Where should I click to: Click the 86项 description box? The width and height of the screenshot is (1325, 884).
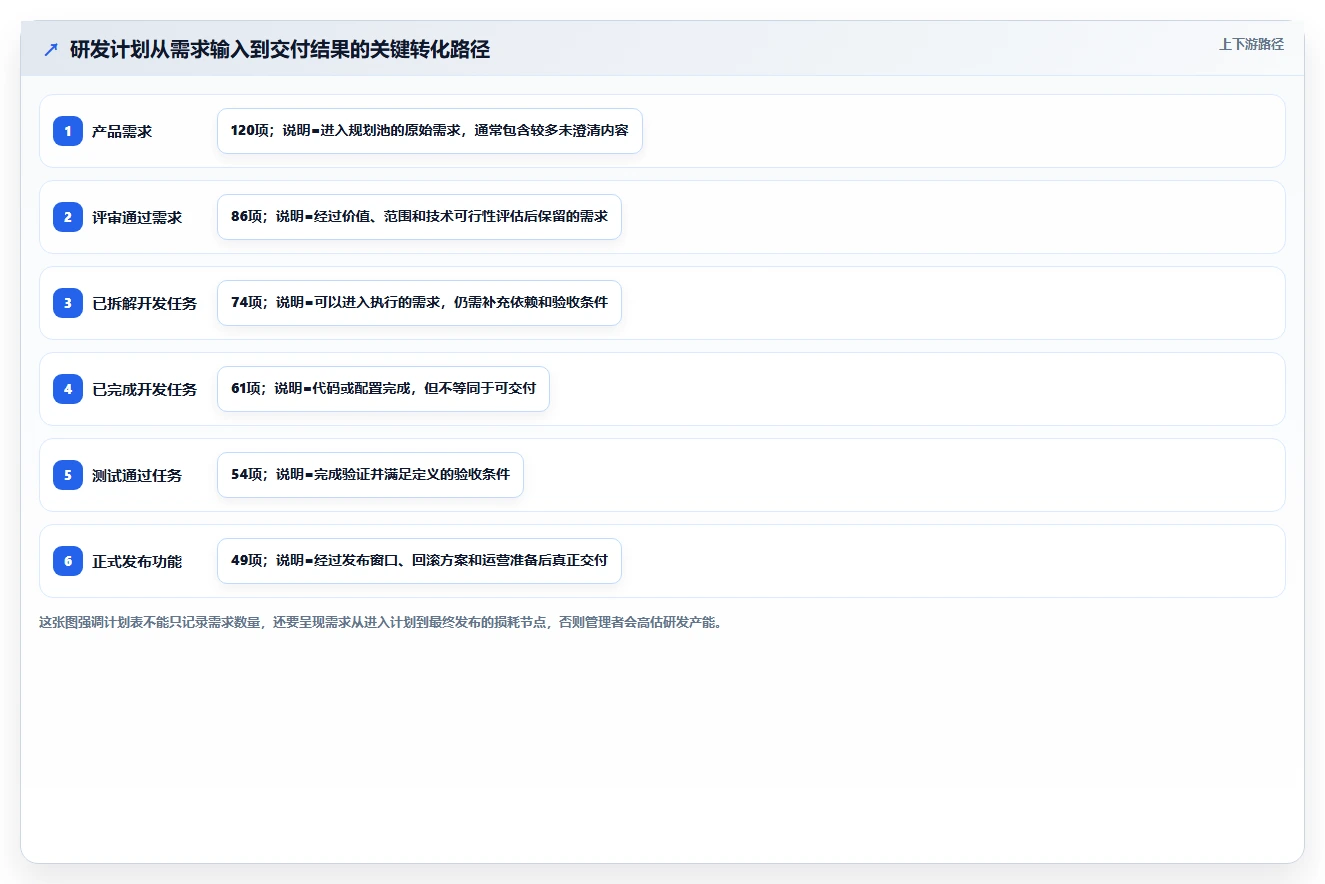[x=419, y=217]
